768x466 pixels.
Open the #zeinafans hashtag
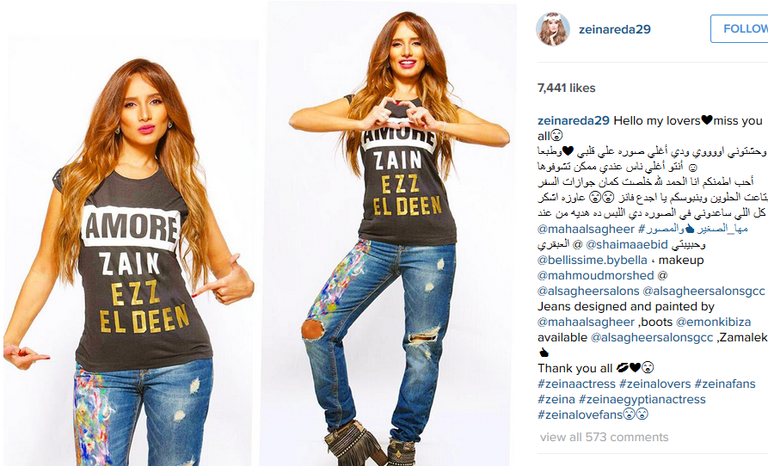tap(725, 384)
